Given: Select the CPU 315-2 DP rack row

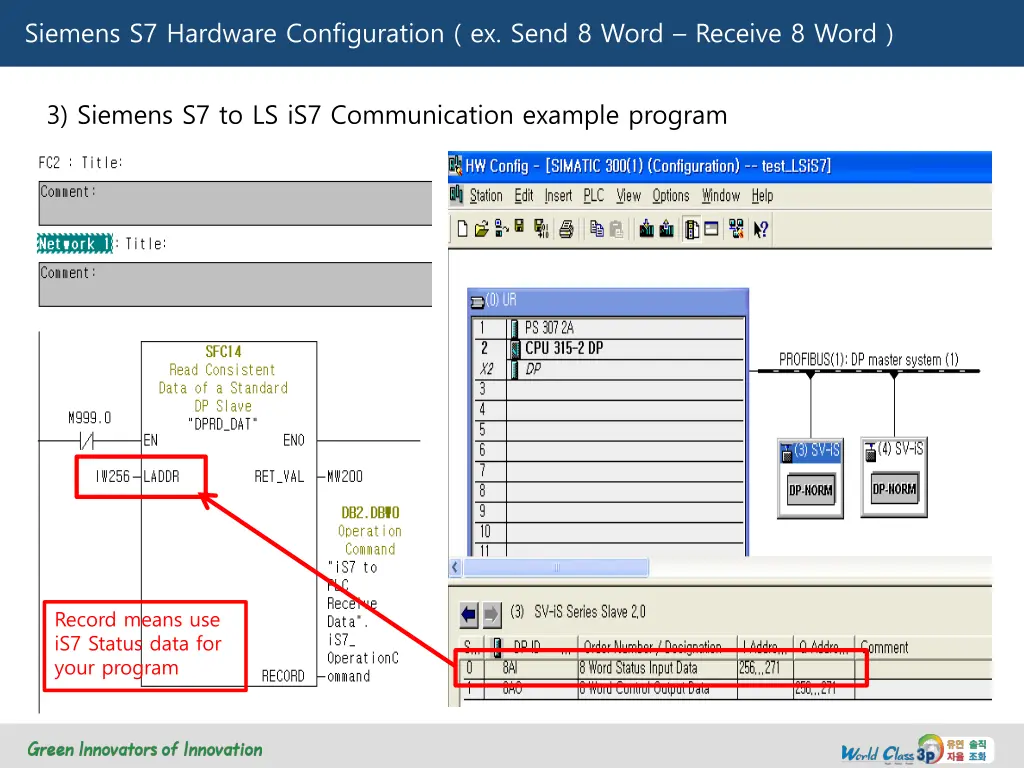Looking at the screenshot, I should click(609, 348).
